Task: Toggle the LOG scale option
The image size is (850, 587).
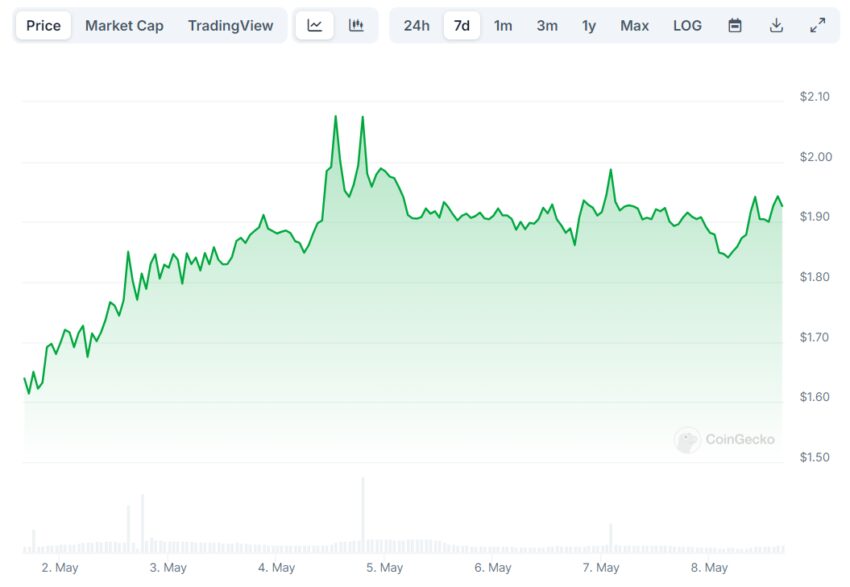Action: pyautogui.click(x=687, y=25)
